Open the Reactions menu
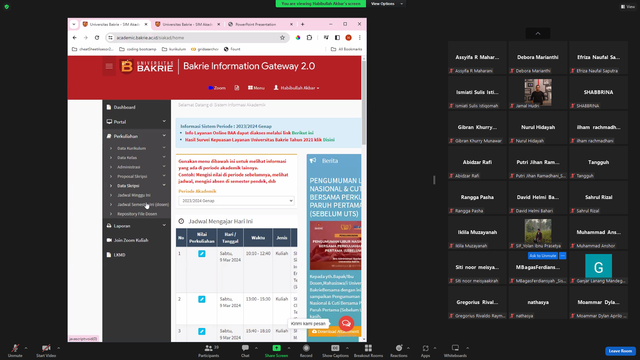 pyautogui.click(x=399, y=350)
